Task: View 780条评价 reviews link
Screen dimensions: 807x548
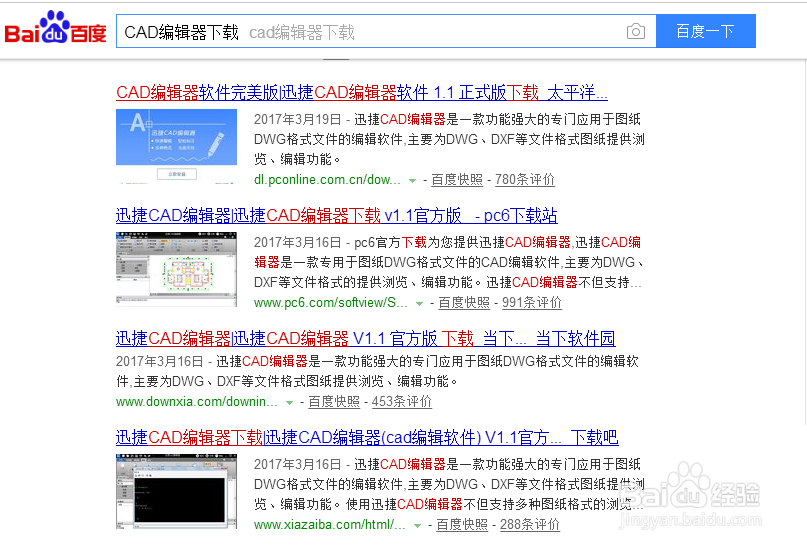Action: click(525, 180)
